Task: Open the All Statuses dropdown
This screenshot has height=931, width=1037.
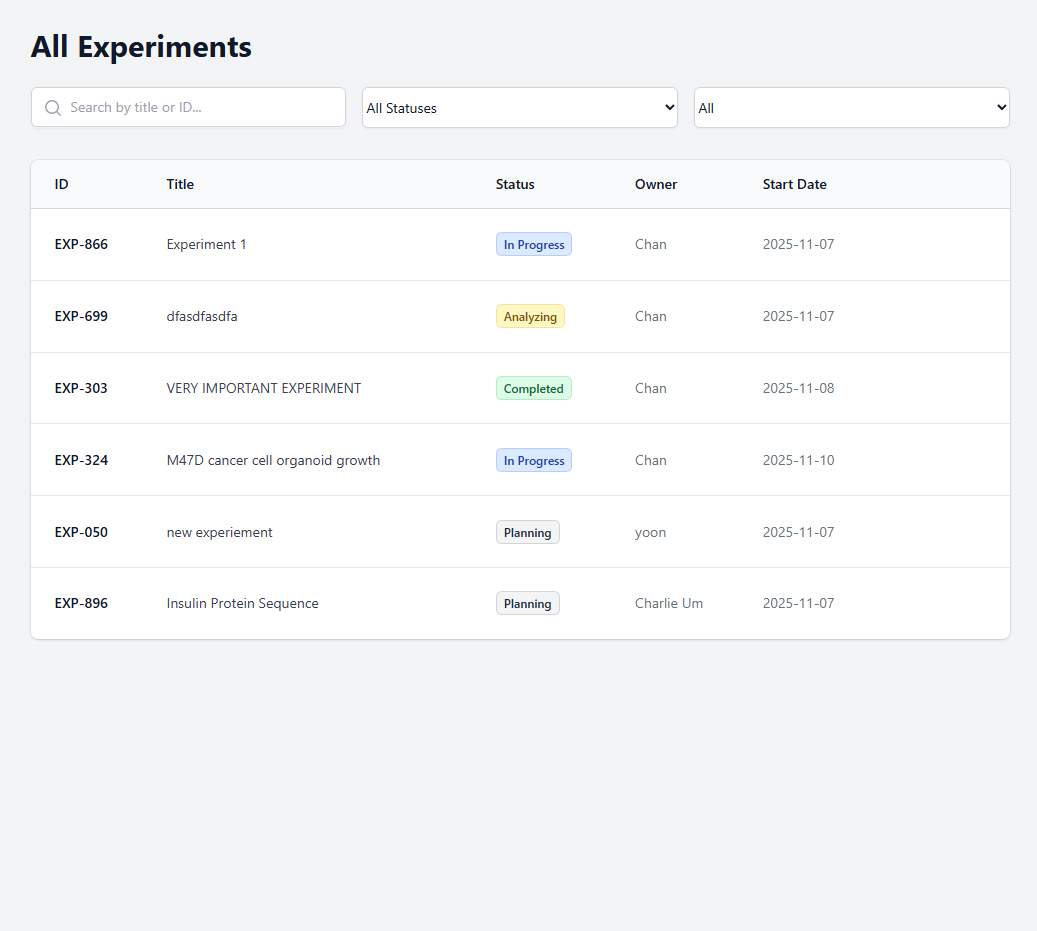Action: coord(519,107)
